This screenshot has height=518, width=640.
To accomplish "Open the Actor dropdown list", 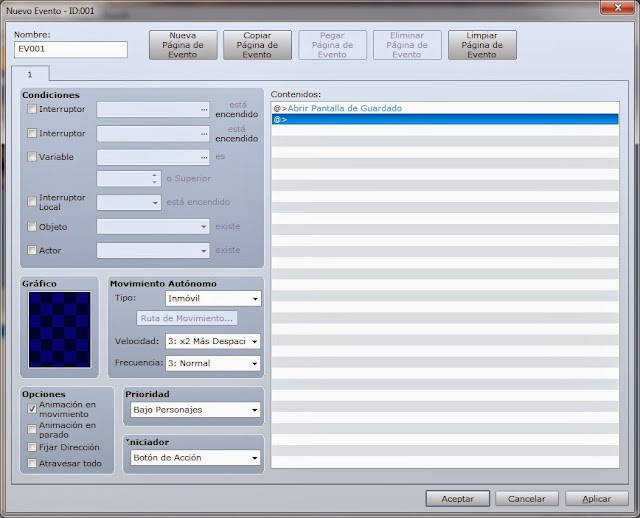I will point(153,251).
